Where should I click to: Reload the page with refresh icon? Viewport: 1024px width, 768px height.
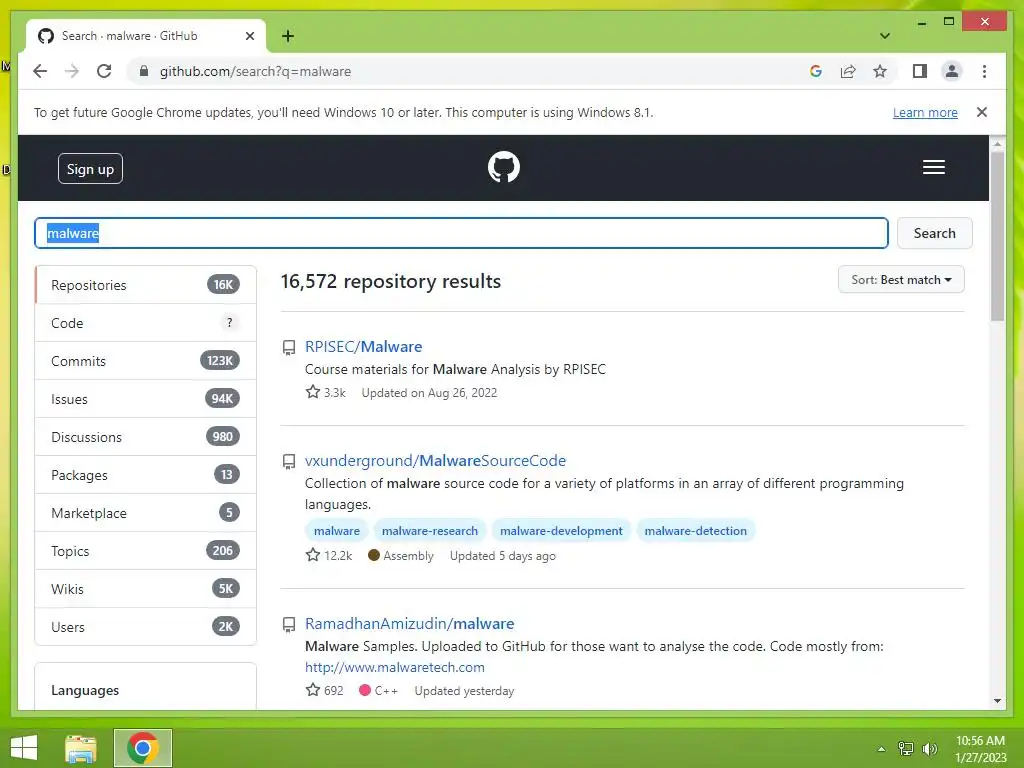point(104,71)
